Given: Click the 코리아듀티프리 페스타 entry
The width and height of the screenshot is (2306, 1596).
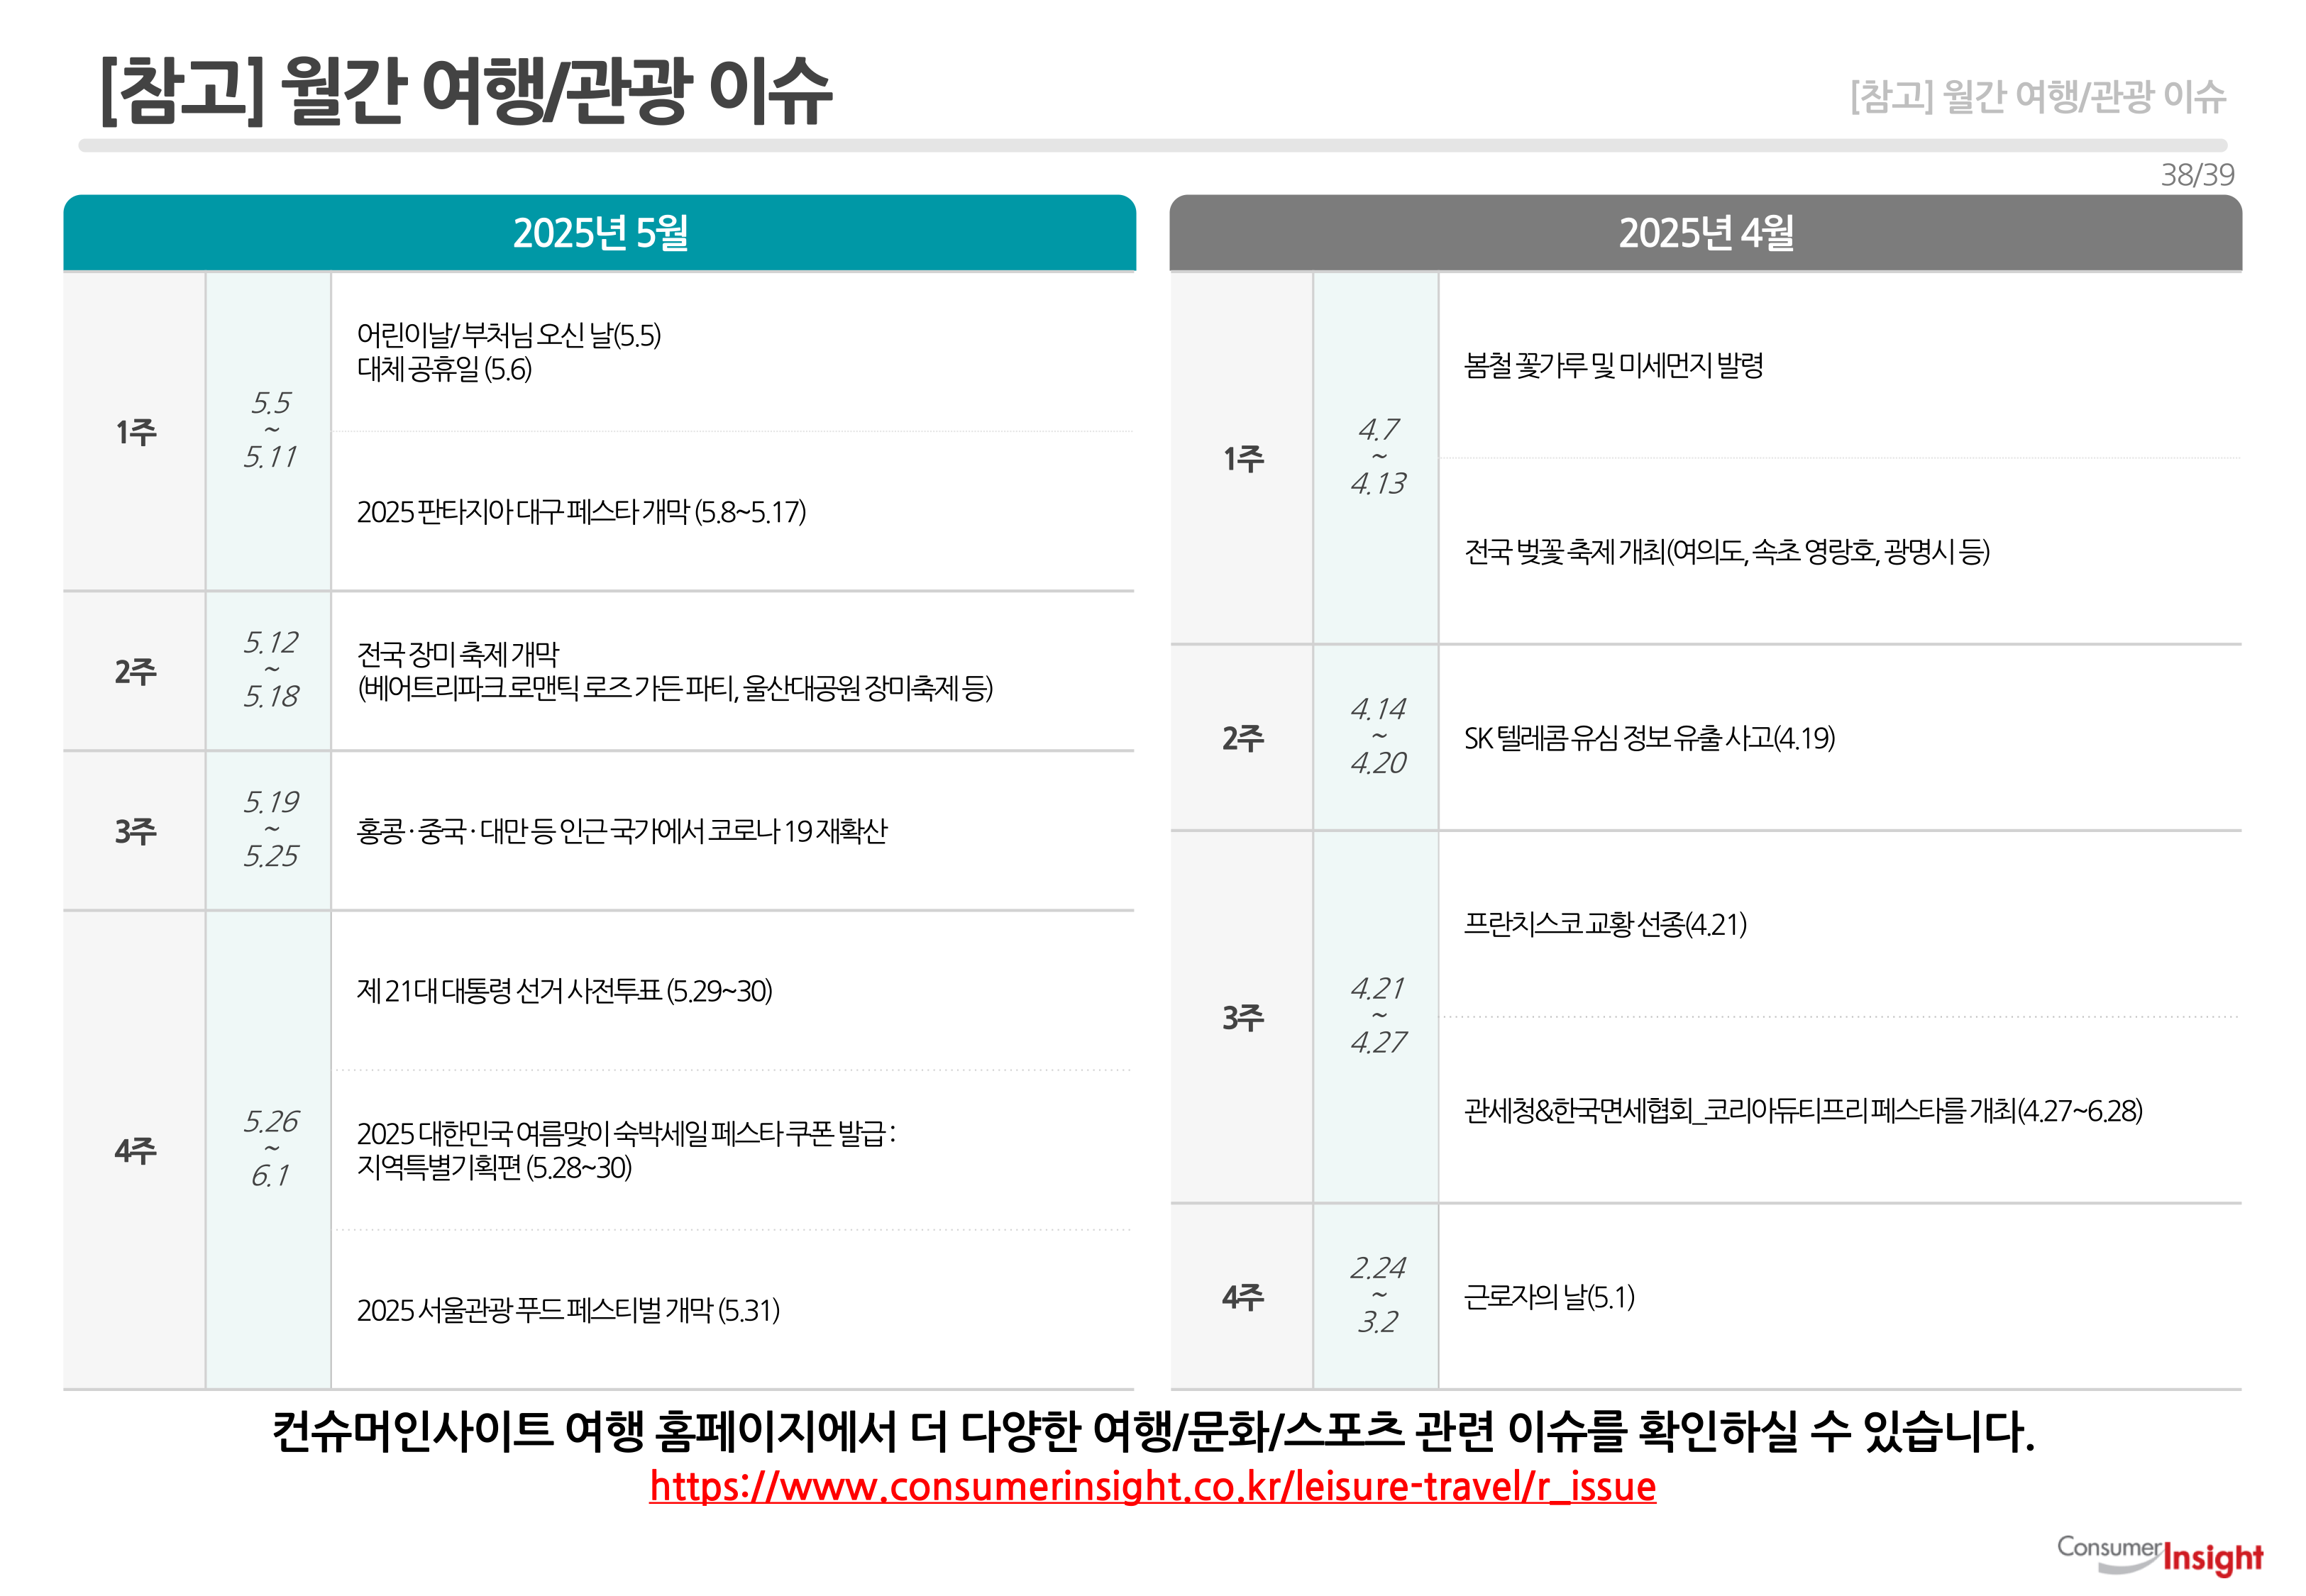Looking at the screenshot, I should click(1803, 1111).
